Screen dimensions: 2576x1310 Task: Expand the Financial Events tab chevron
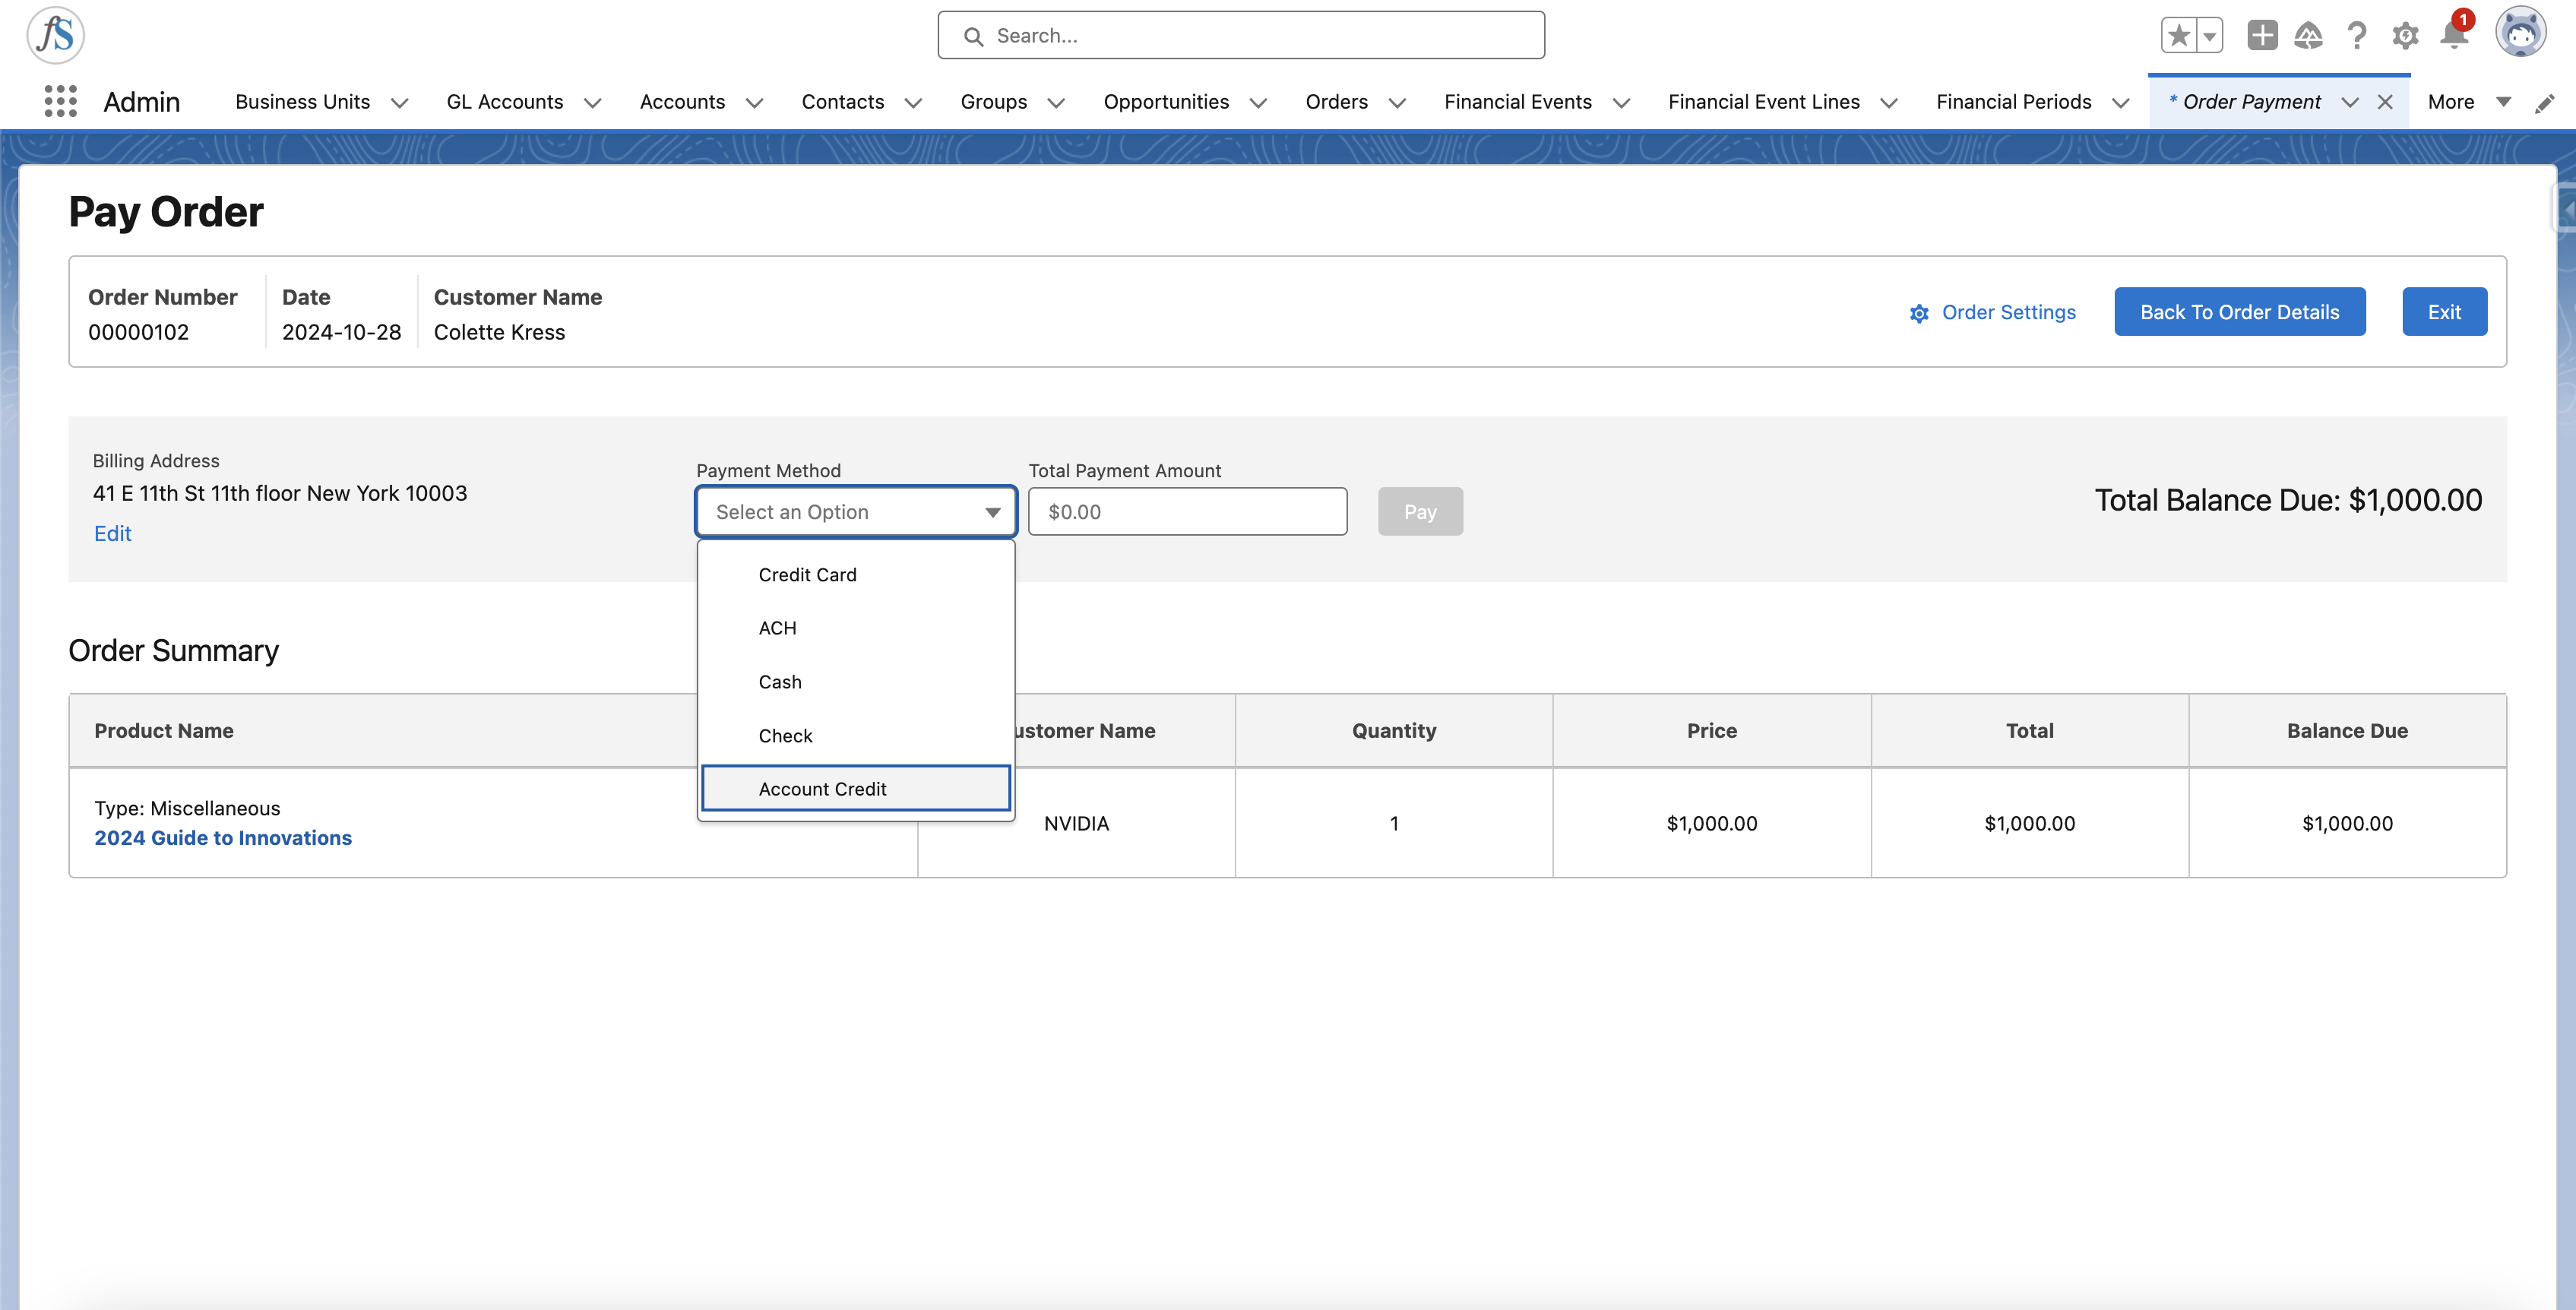1621,103
